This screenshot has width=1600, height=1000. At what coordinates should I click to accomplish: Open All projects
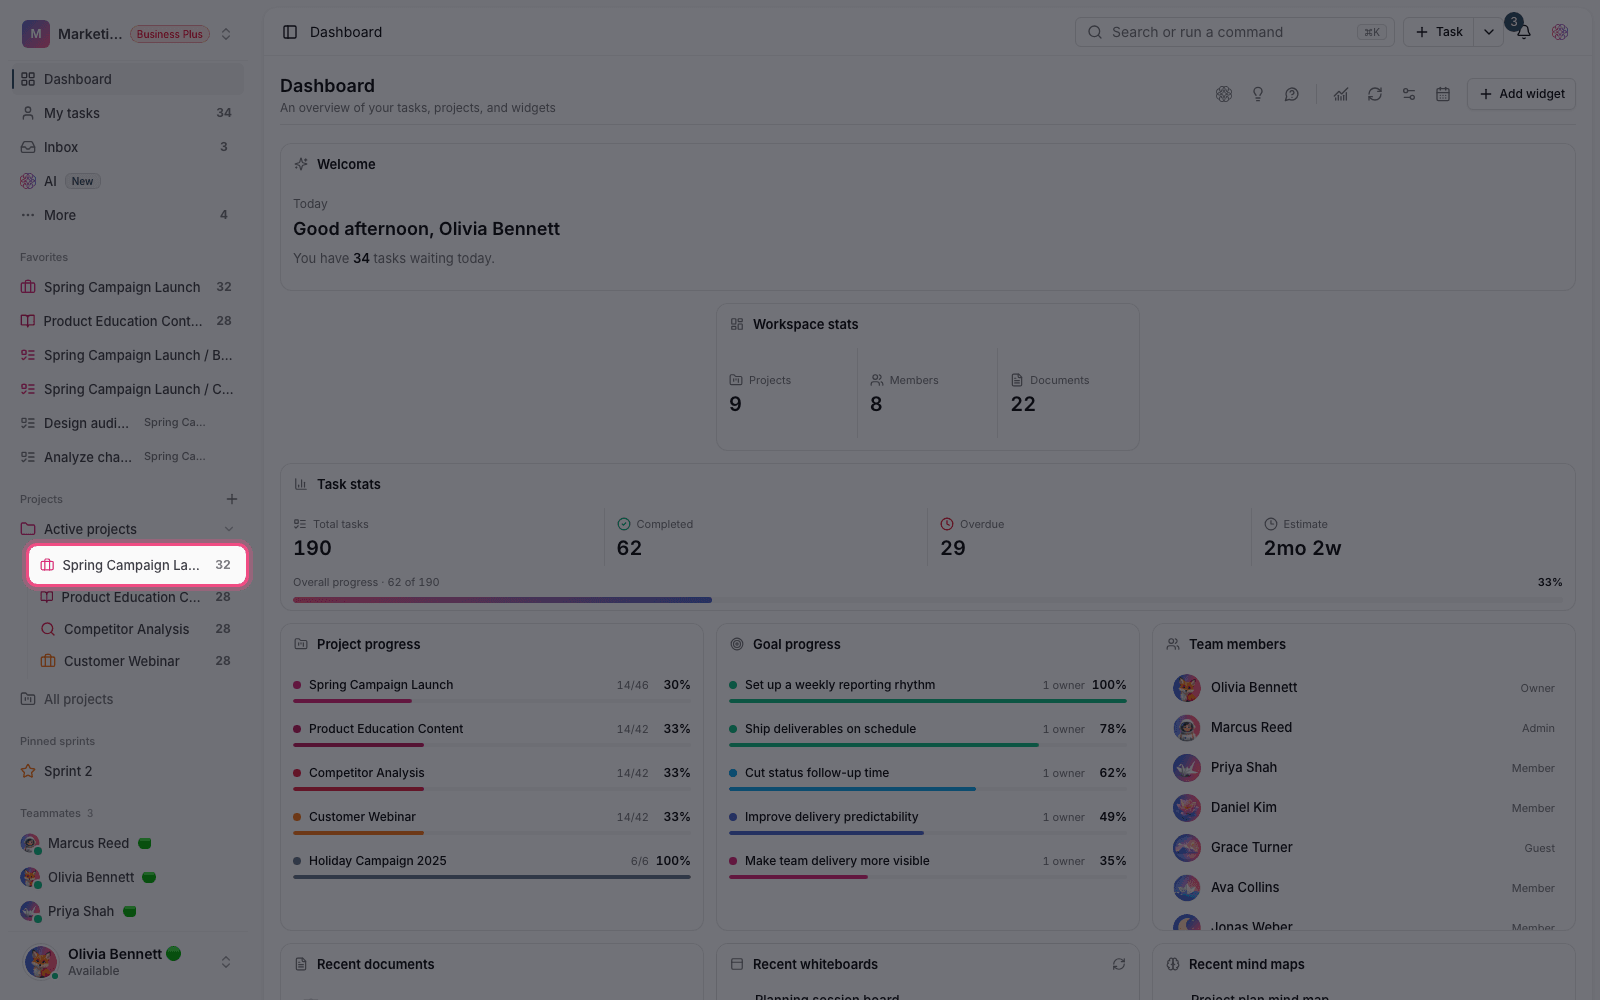coord(128,699)
